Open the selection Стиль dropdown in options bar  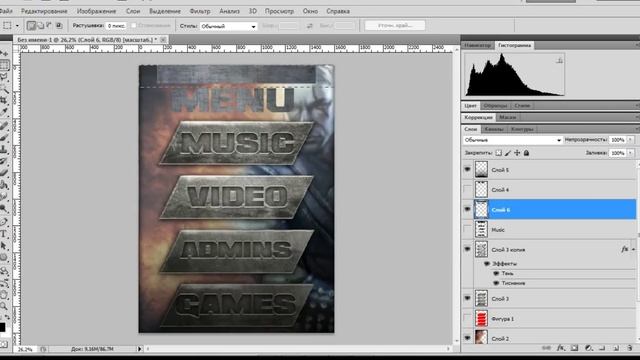click(228, 26)
